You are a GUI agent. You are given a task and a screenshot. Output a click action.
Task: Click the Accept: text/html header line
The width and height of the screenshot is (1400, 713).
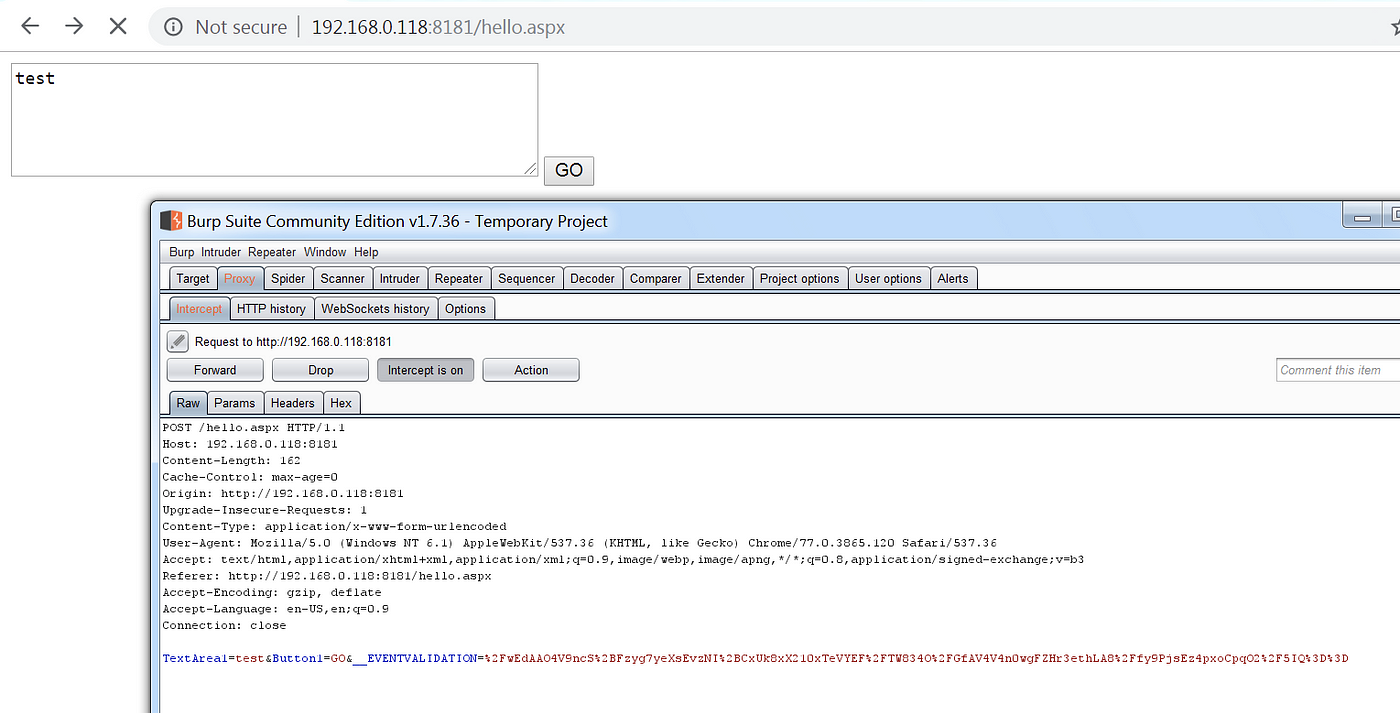(623, 560)
